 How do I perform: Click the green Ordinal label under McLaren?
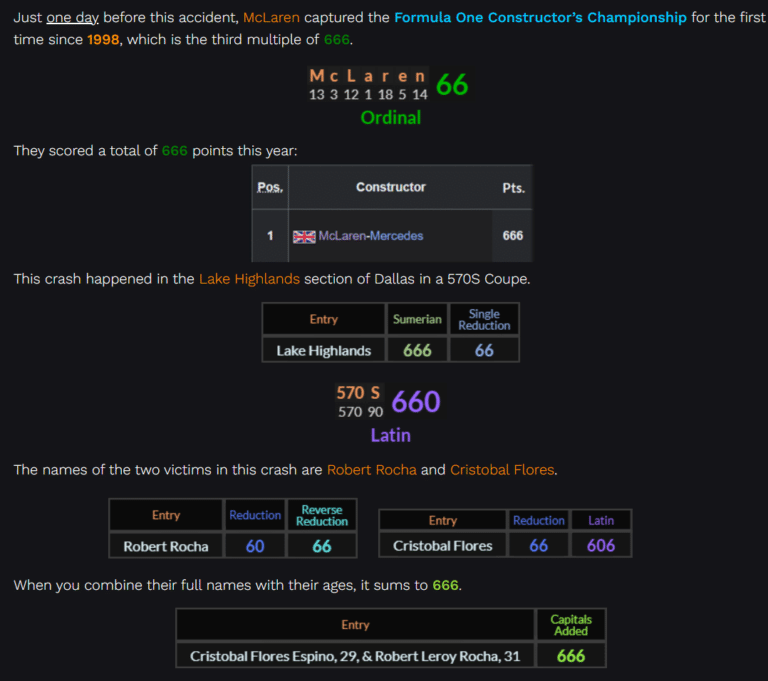(x=390, y=118)
